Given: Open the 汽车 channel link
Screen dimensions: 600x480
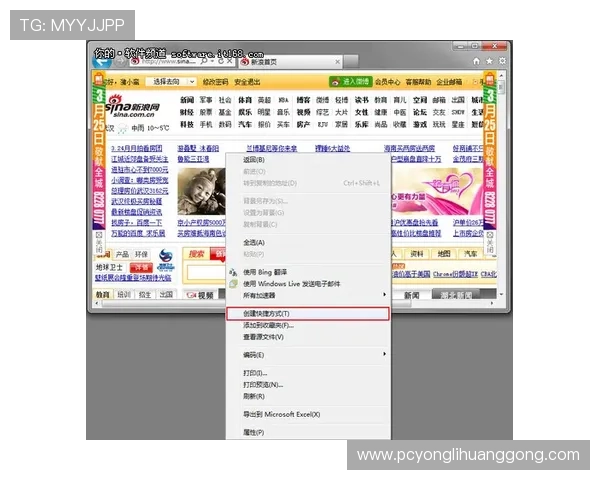Looking at the screenshot, I should pos(245,124).
